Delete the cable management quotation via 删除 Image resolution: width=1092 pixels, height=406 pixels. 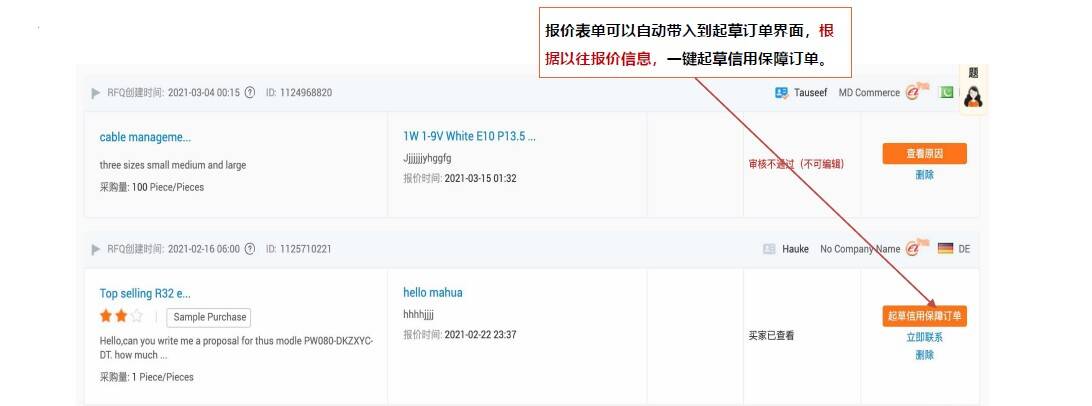(924, 175)
